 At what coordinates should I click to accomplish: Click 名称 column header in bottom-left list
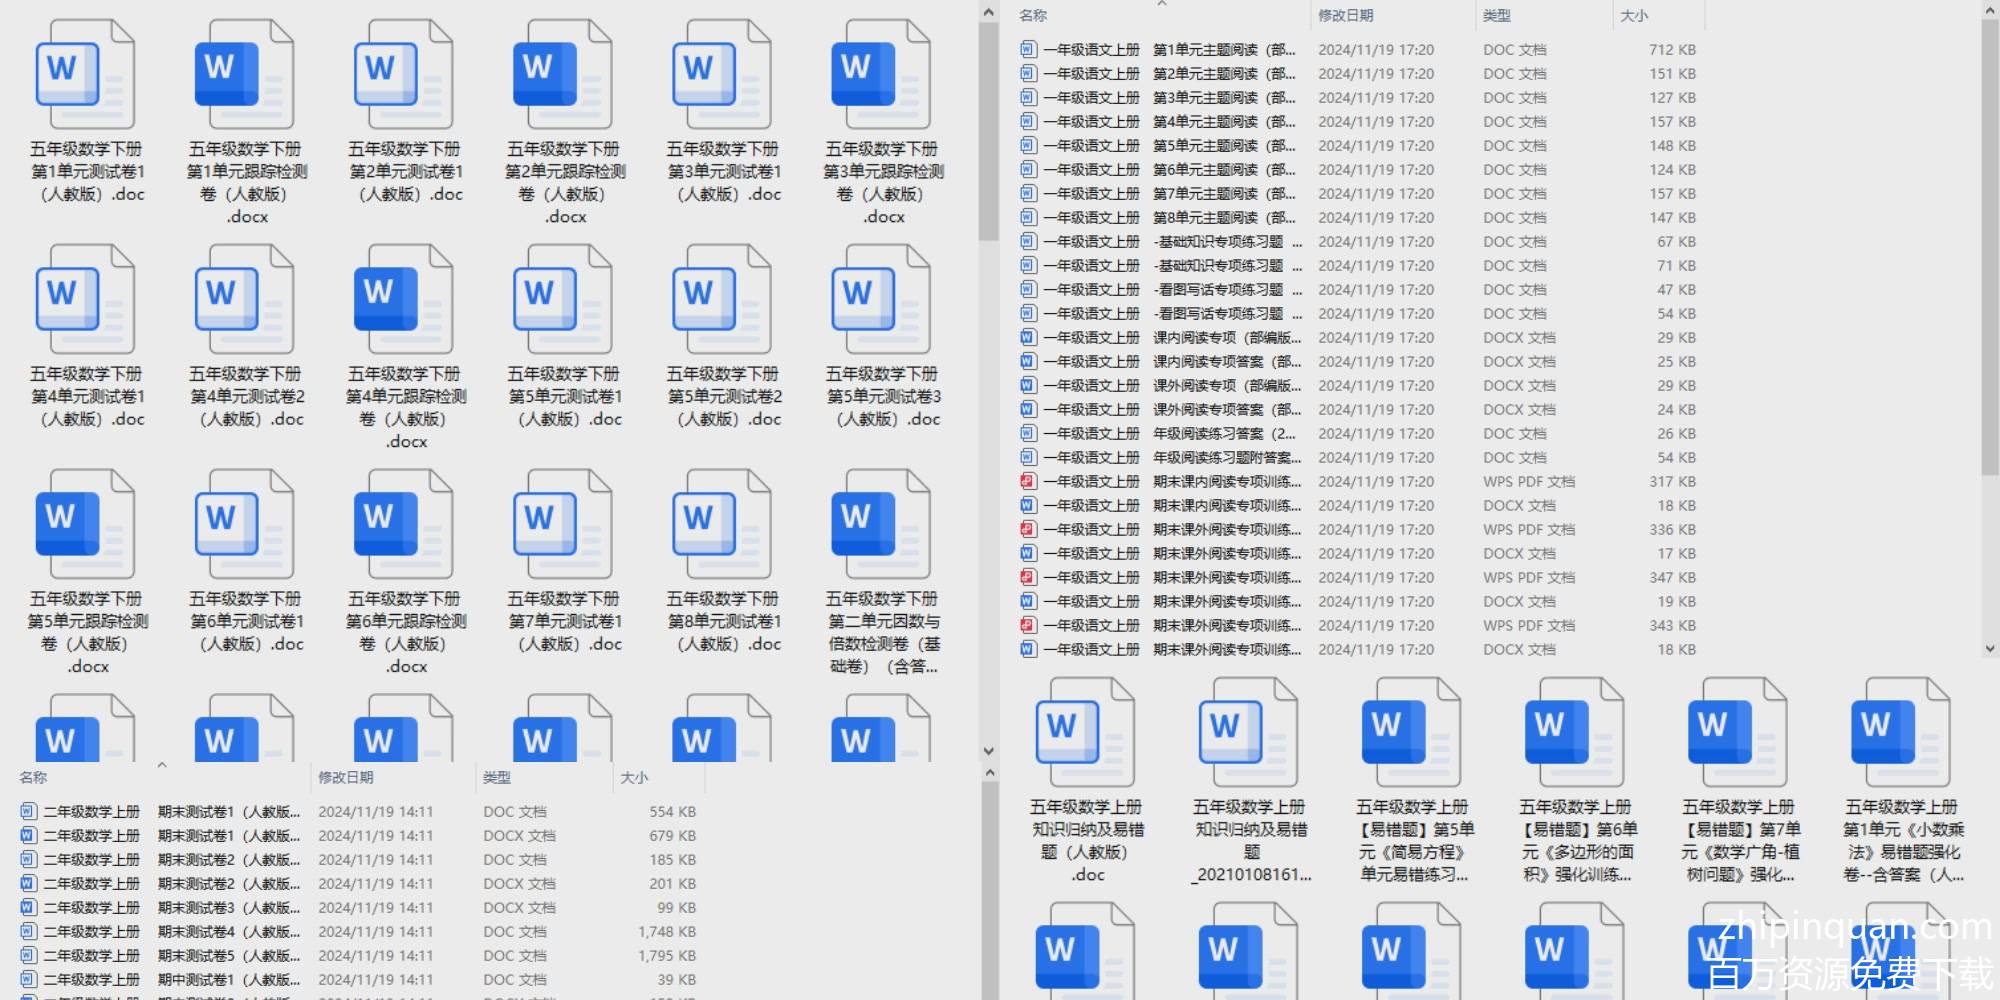33,777
